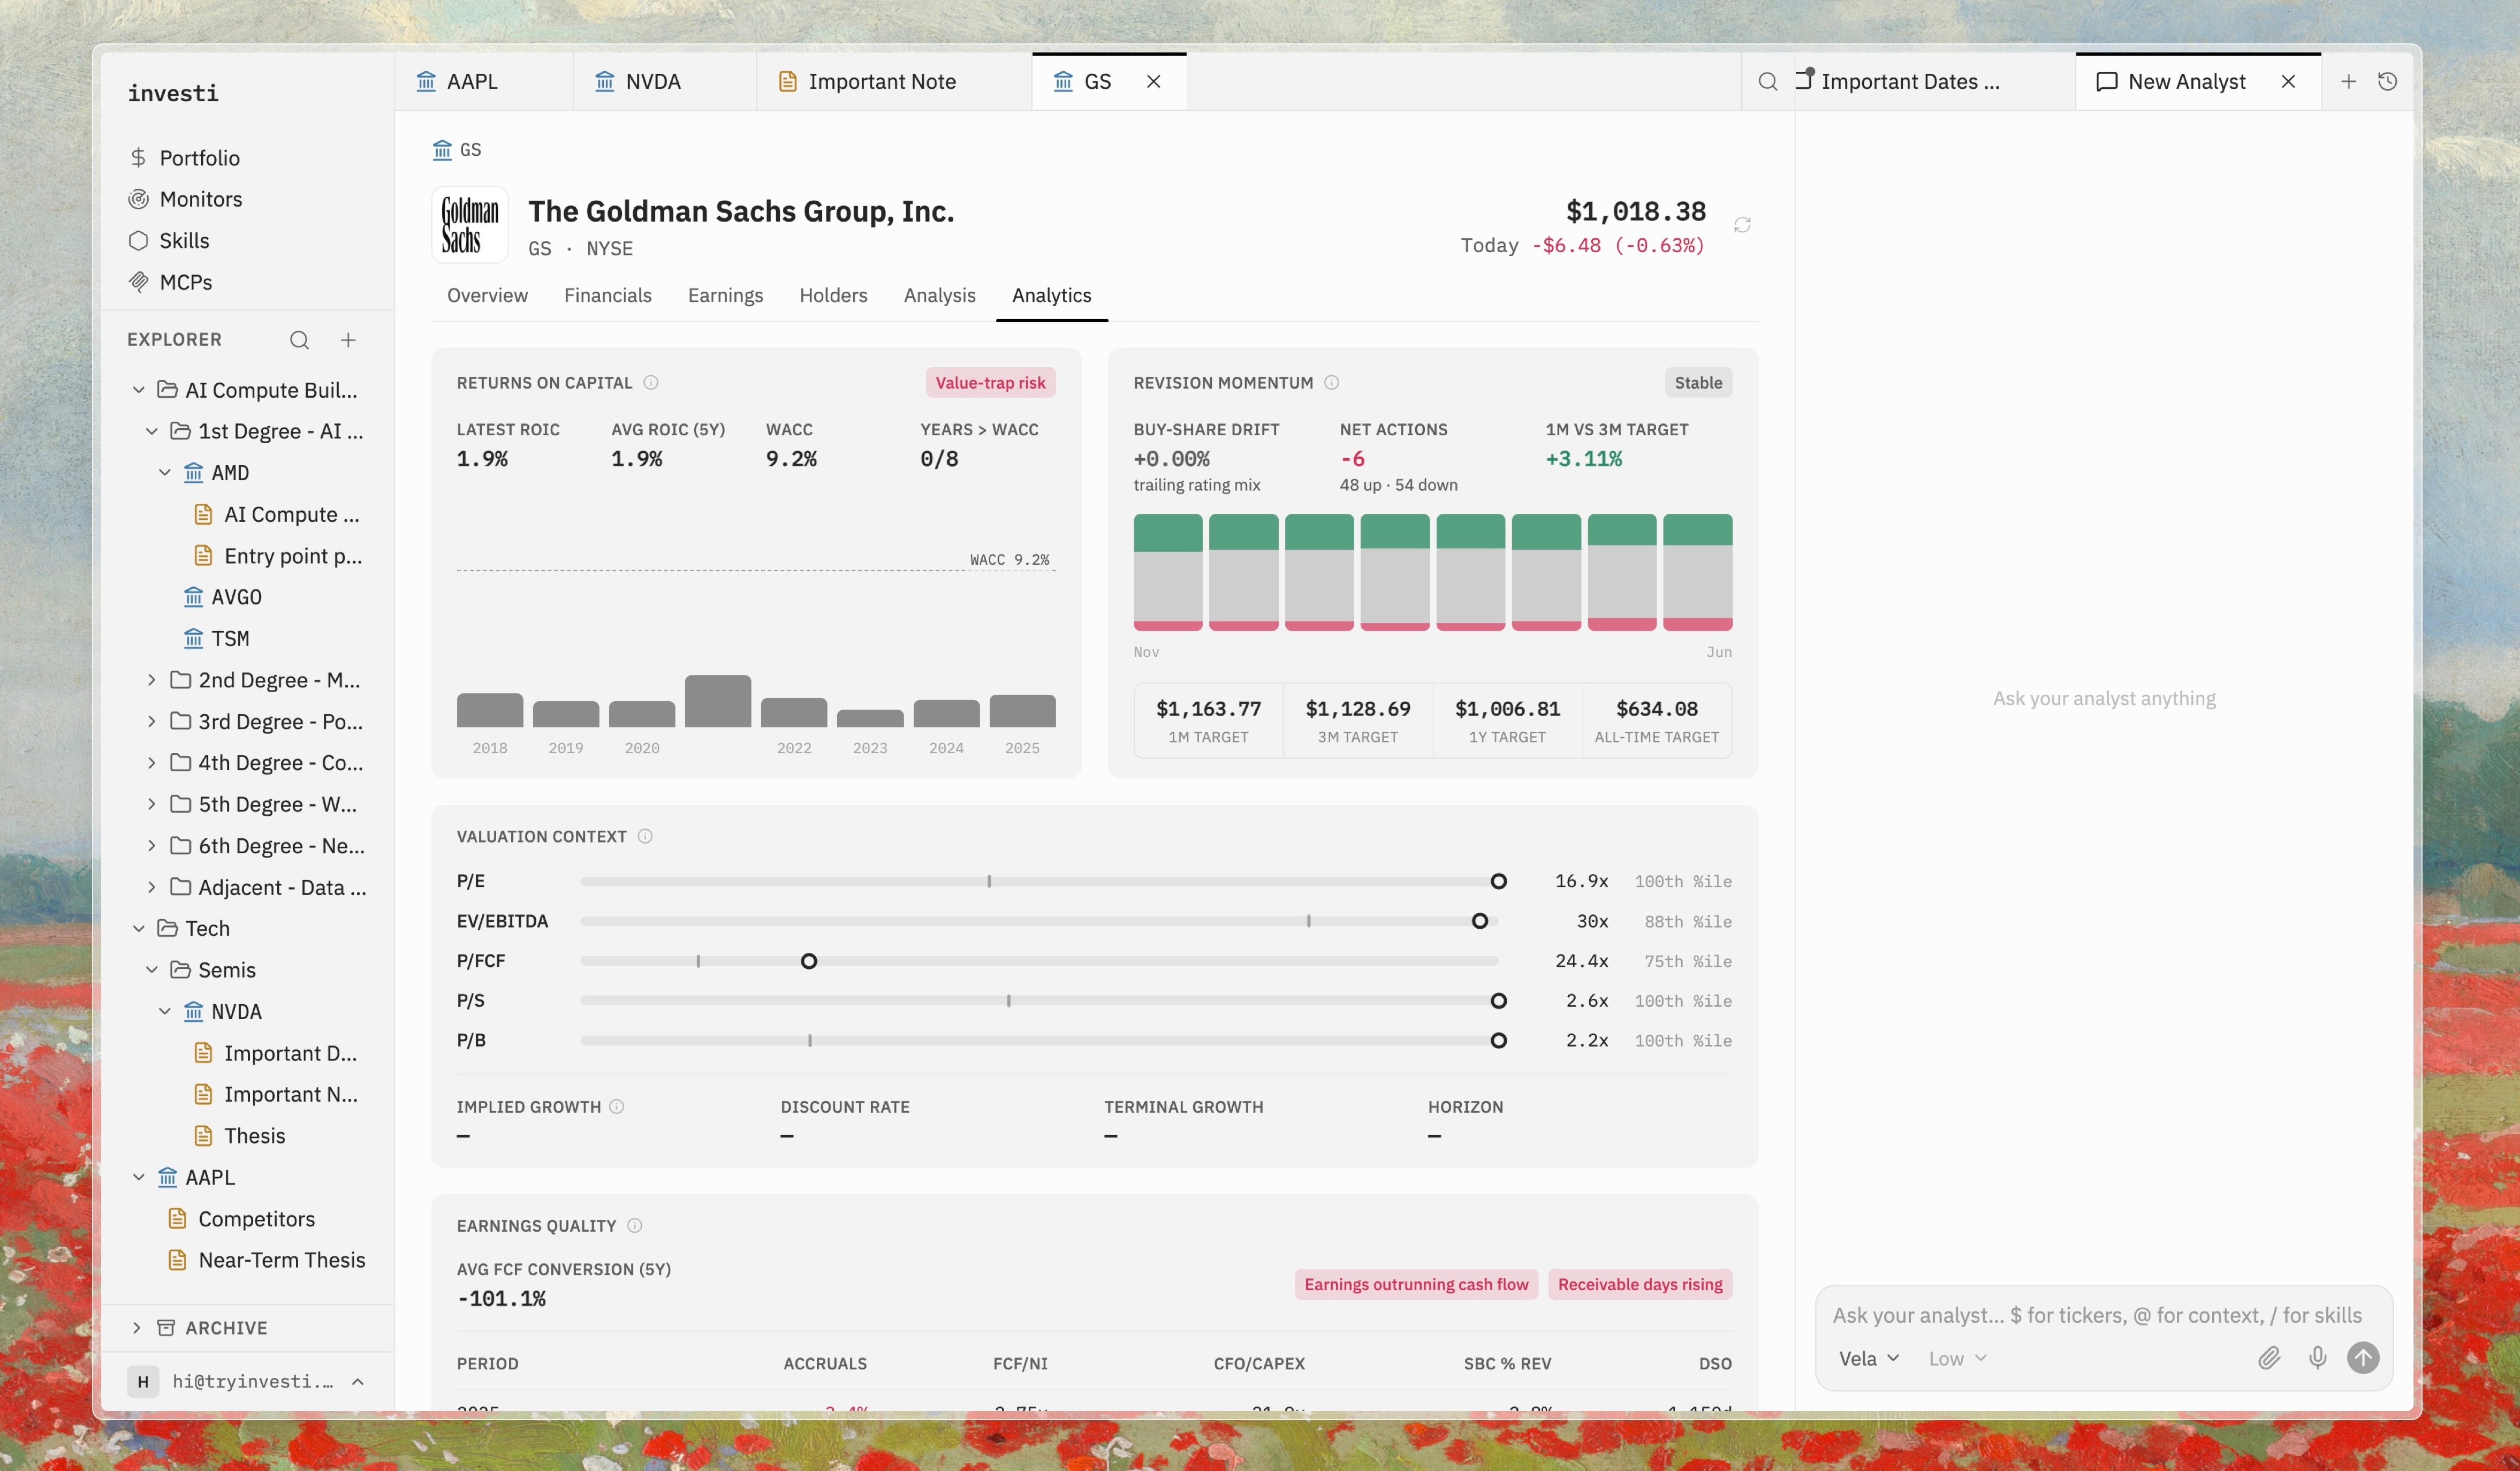Expand the 5th Degree folder

click(x=152, y=805)
